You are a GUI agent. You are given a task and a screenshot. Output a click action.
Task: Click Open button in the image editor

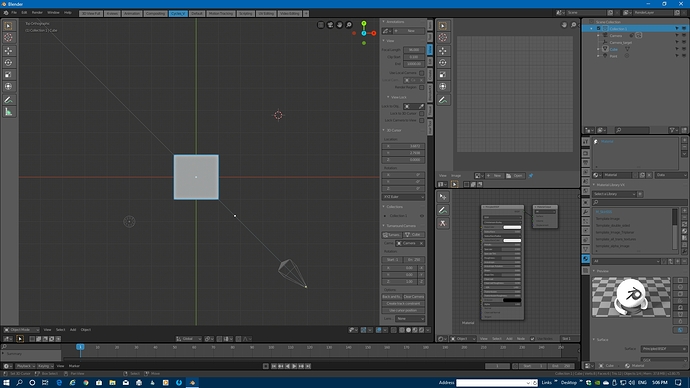pos(514,176)
